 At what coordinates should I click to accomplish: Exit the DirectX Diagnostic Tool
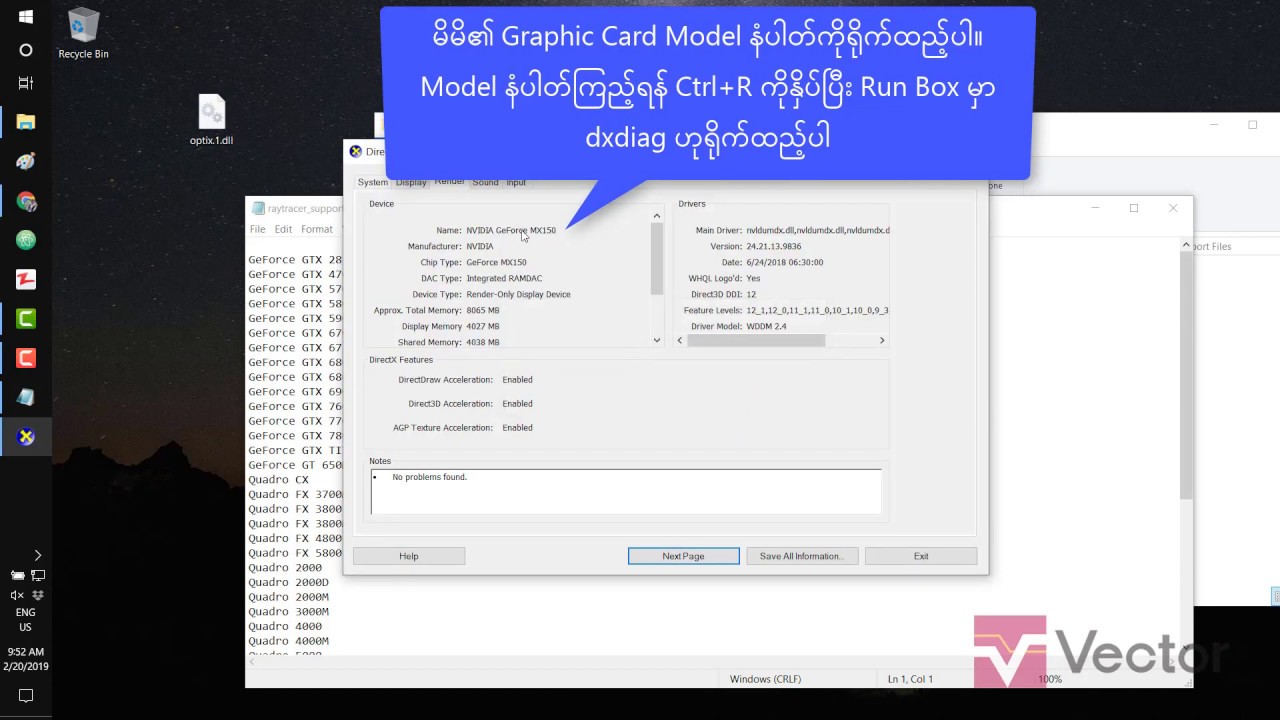click(921, 556)
